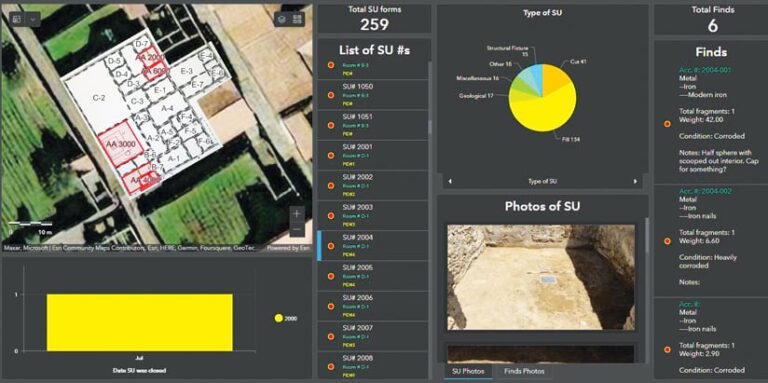This screenshot has width=768, height=383.
Task: Click the orange marker beside SU# 1051
Action: [x=331, y=125]
